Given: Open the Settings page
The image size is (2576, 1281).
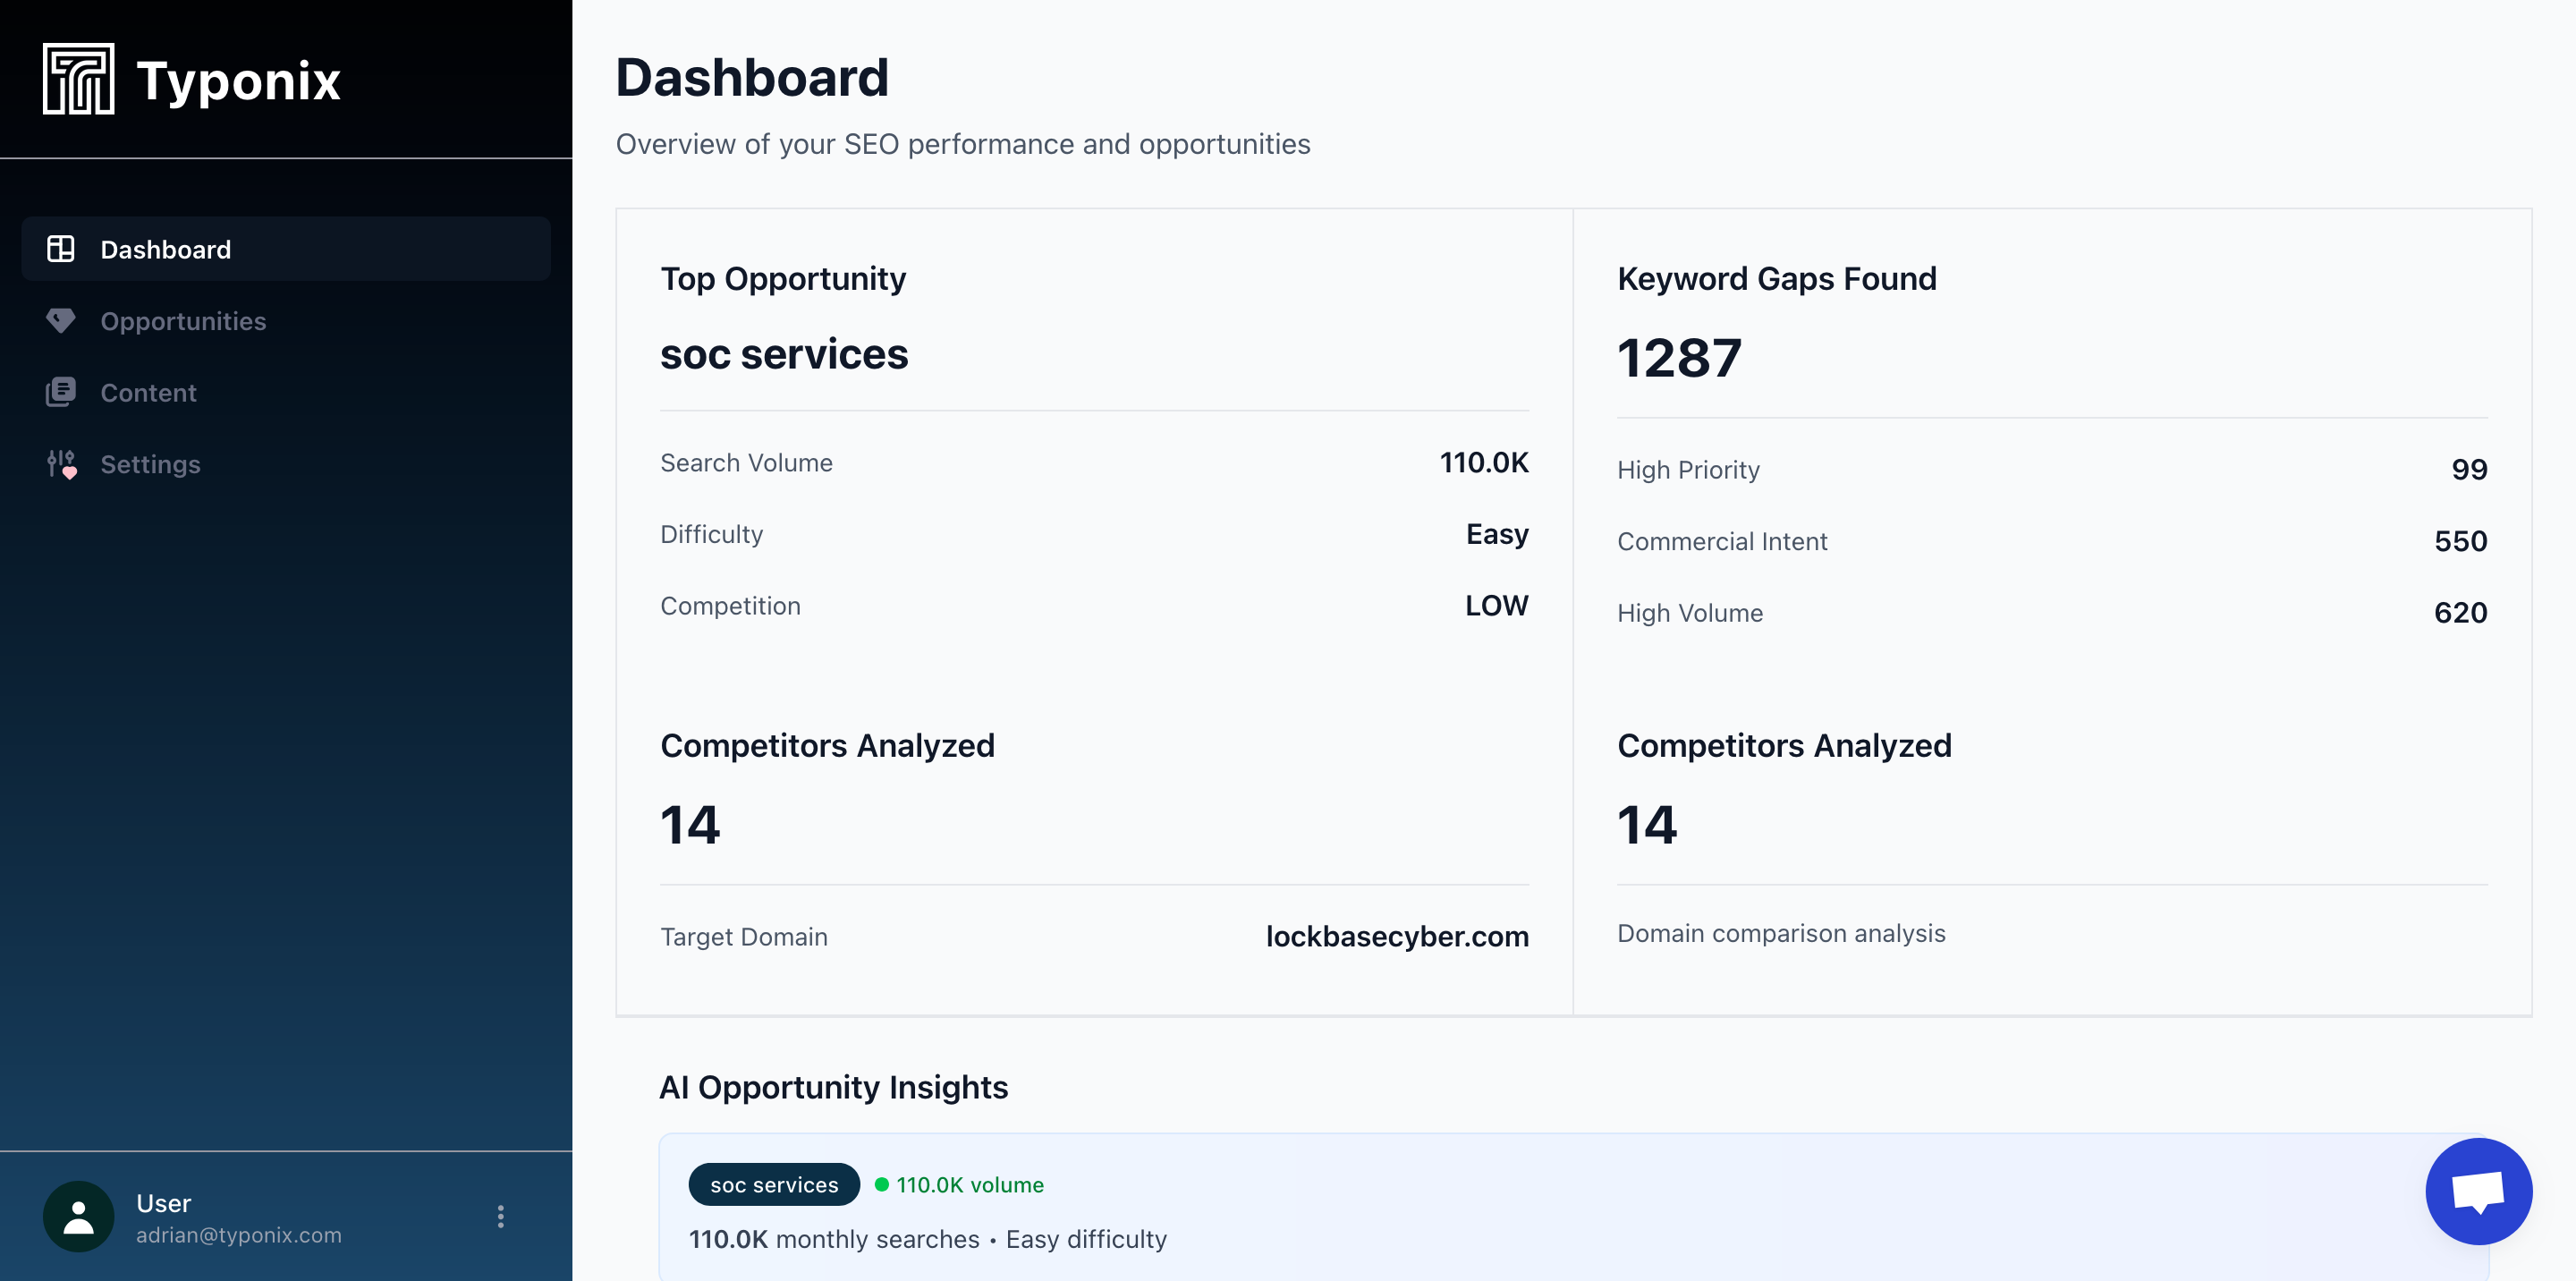Looking at the screenshot, I should tap(150, 464).
